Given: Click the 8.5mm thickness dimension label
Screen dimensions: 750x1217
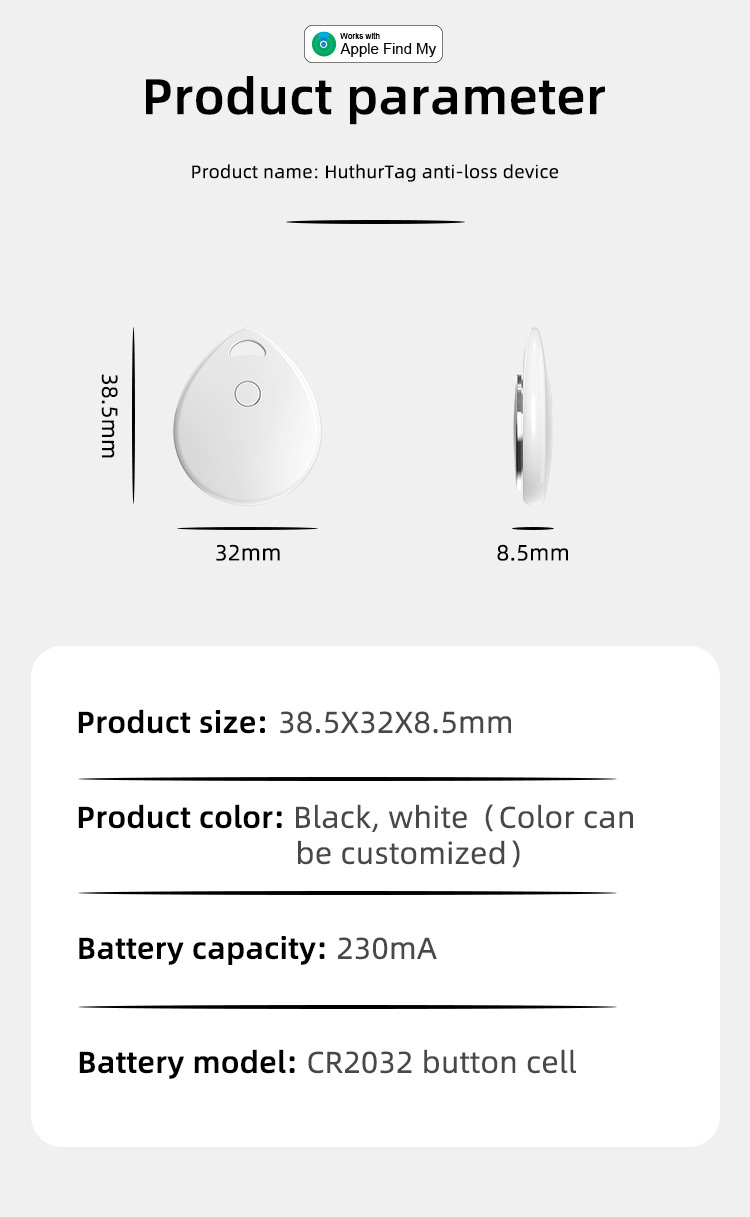Looking at the screenshot, I should [x=532, y=552].
